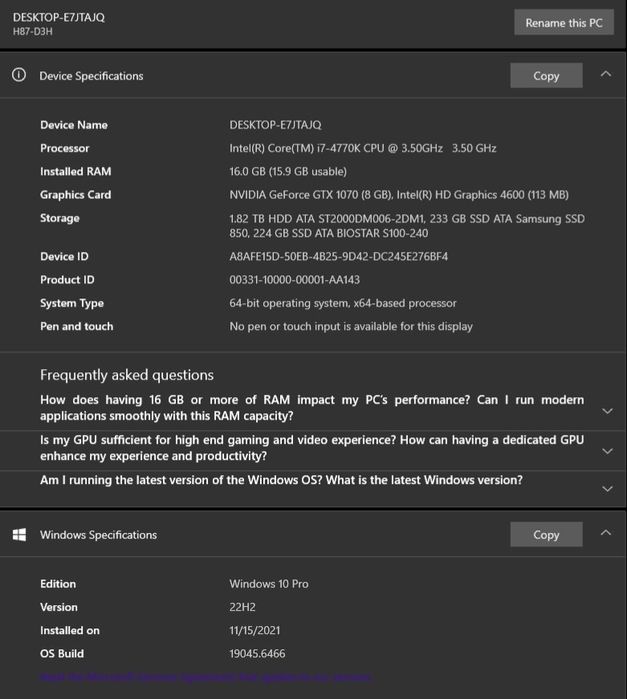
Task: Click the Edition label
Action: (x=58, y=584)
